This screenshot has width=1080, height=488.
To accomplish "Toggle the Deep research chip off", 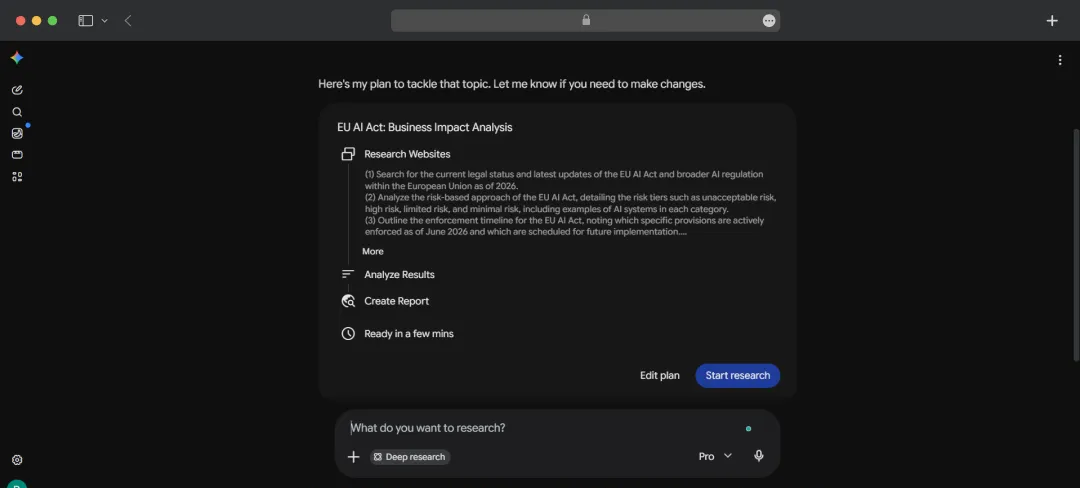I will click(x=410, y=457).
